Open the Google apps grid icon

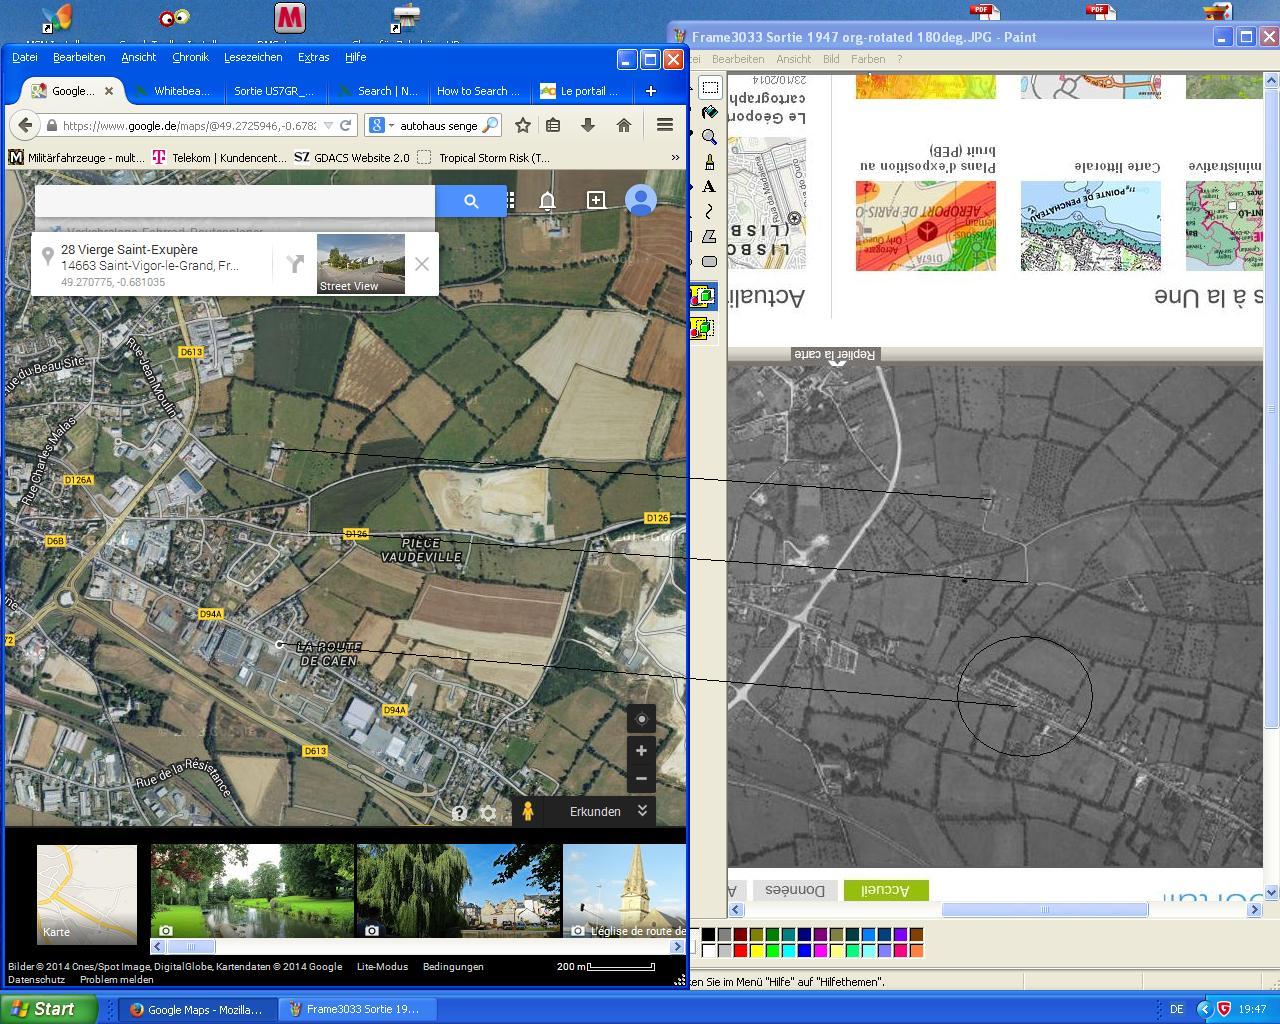click(x=511, y=201)
